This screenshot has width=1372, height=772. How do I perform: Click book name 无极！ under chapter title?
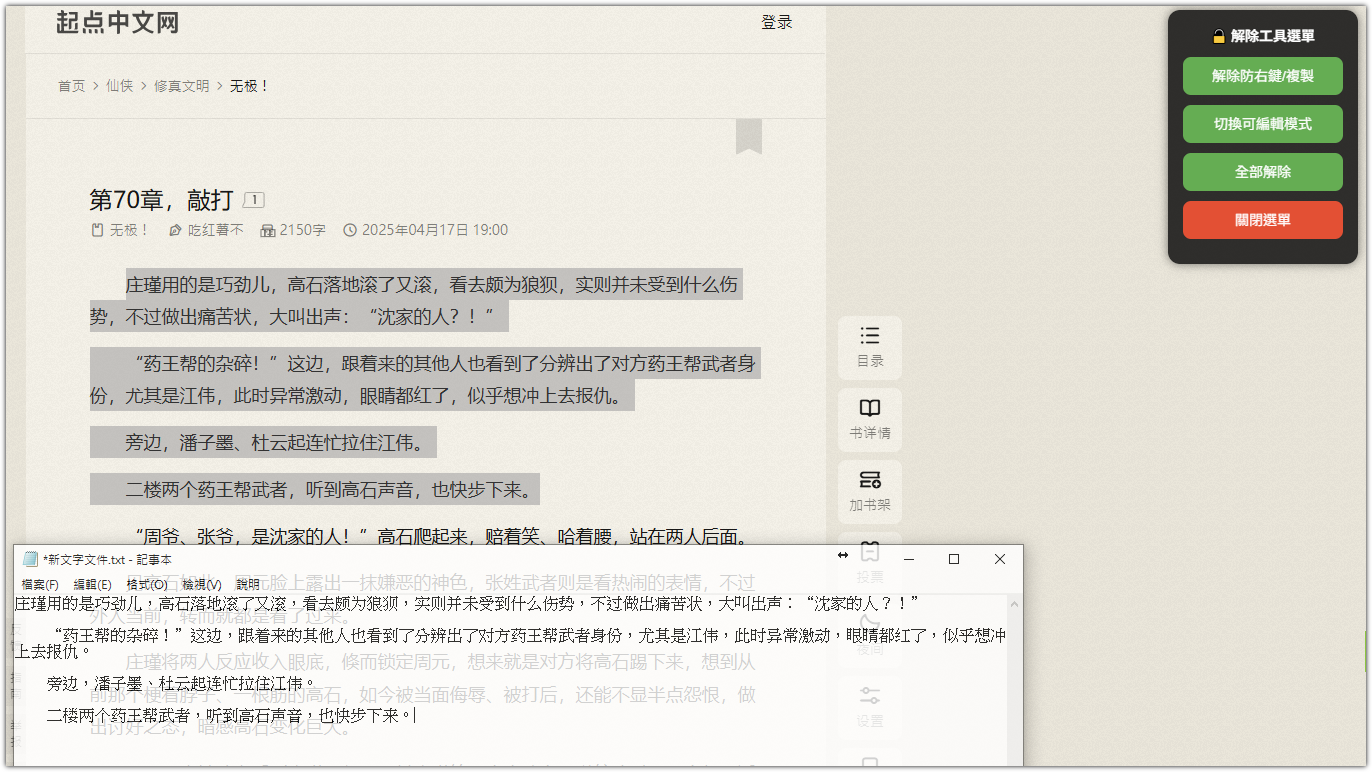120,230
